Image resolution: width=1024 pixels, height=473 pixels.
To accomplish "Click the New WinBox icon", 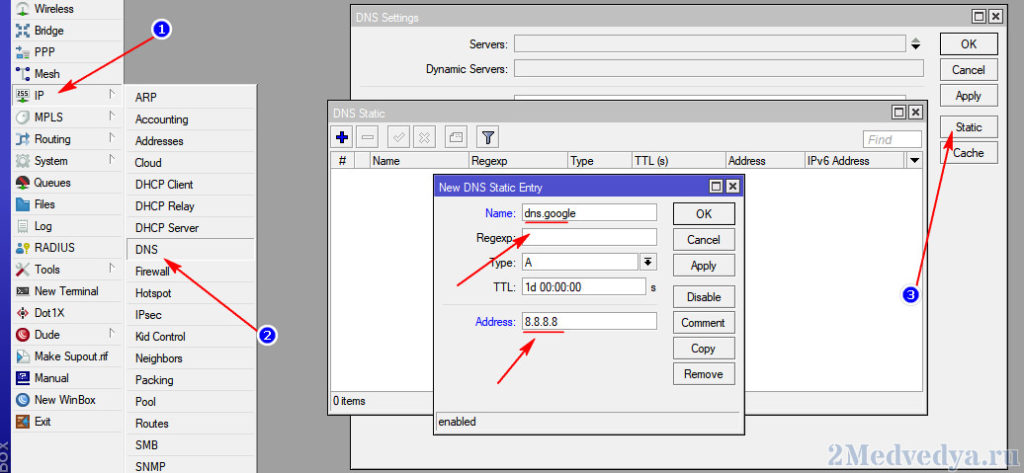I will click(23, 399).
